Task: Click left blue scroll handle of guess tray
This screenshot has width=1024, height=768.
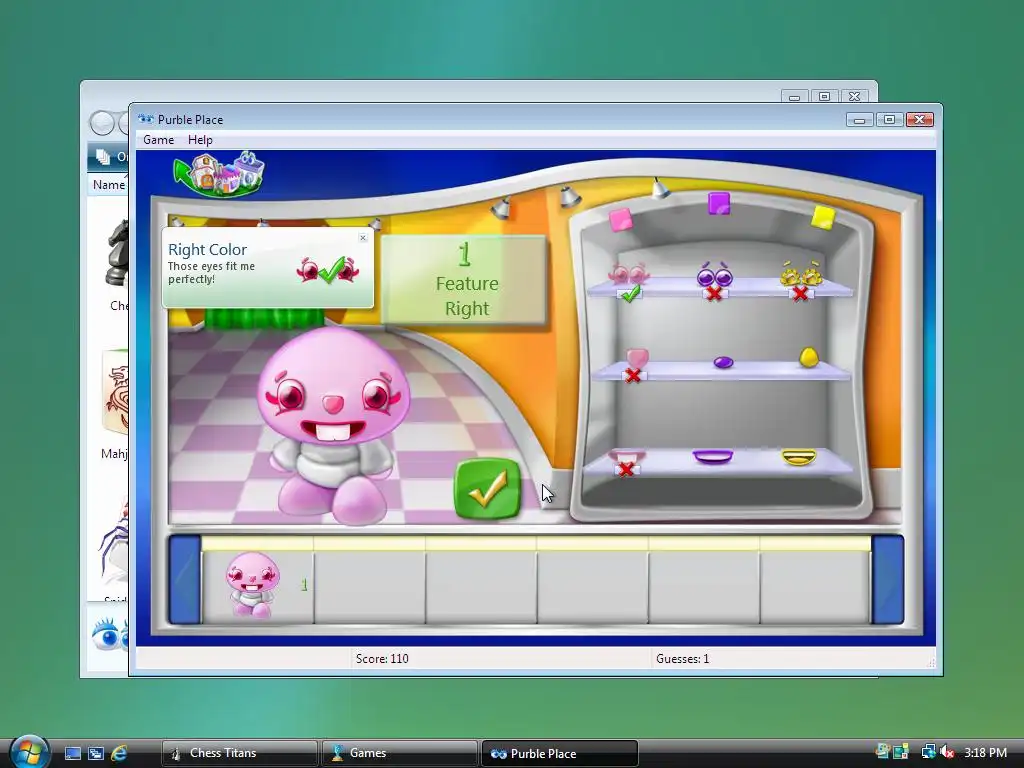Action: pos(185,579)
